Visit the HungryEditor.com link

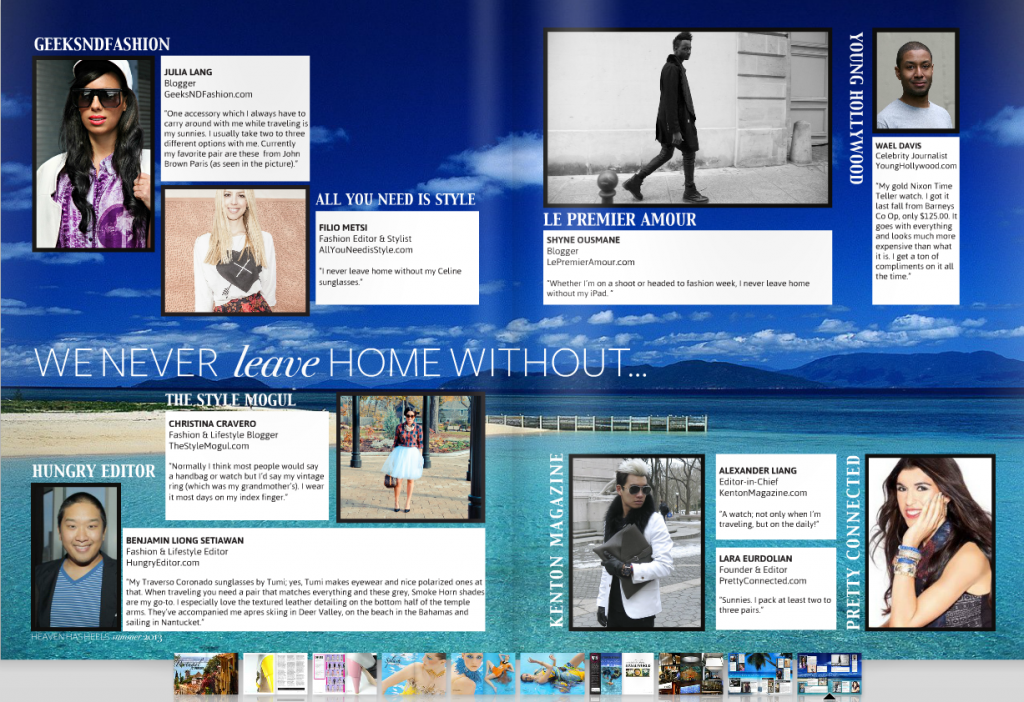(x=164, y=563)
